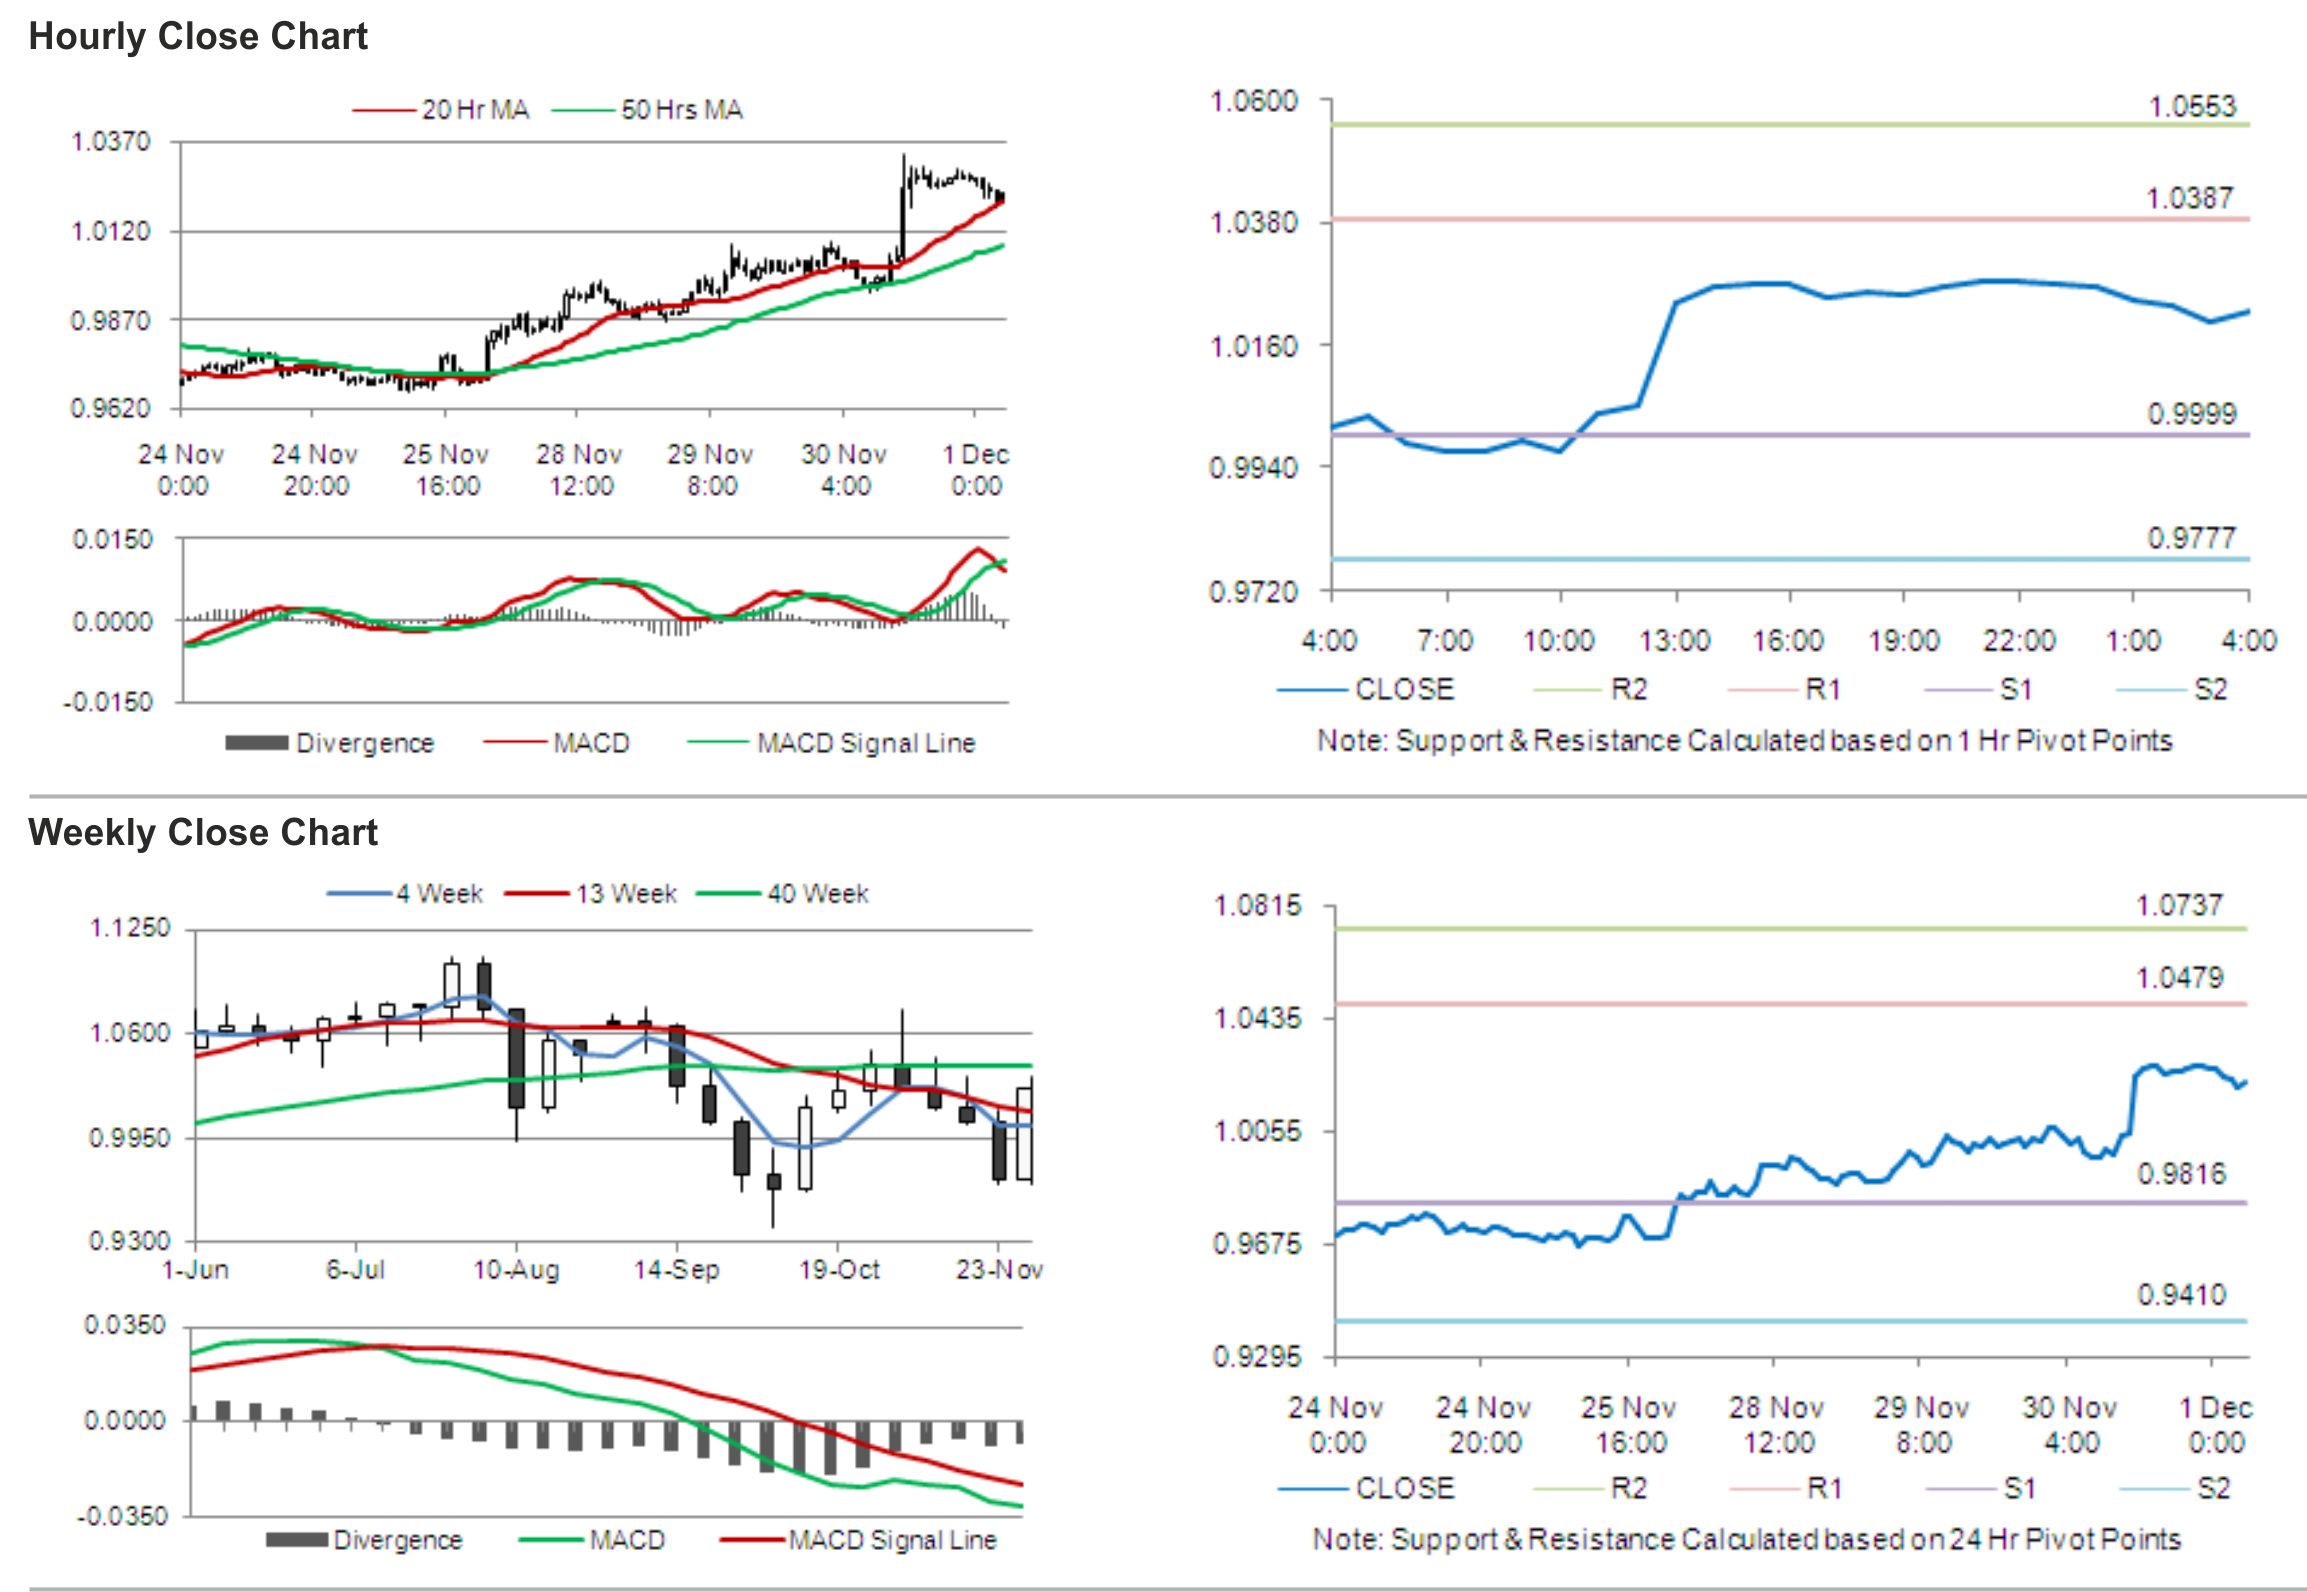2307x1592 pixels.
Task: Click the 19-Oct date axis label
Action: 839,1270
